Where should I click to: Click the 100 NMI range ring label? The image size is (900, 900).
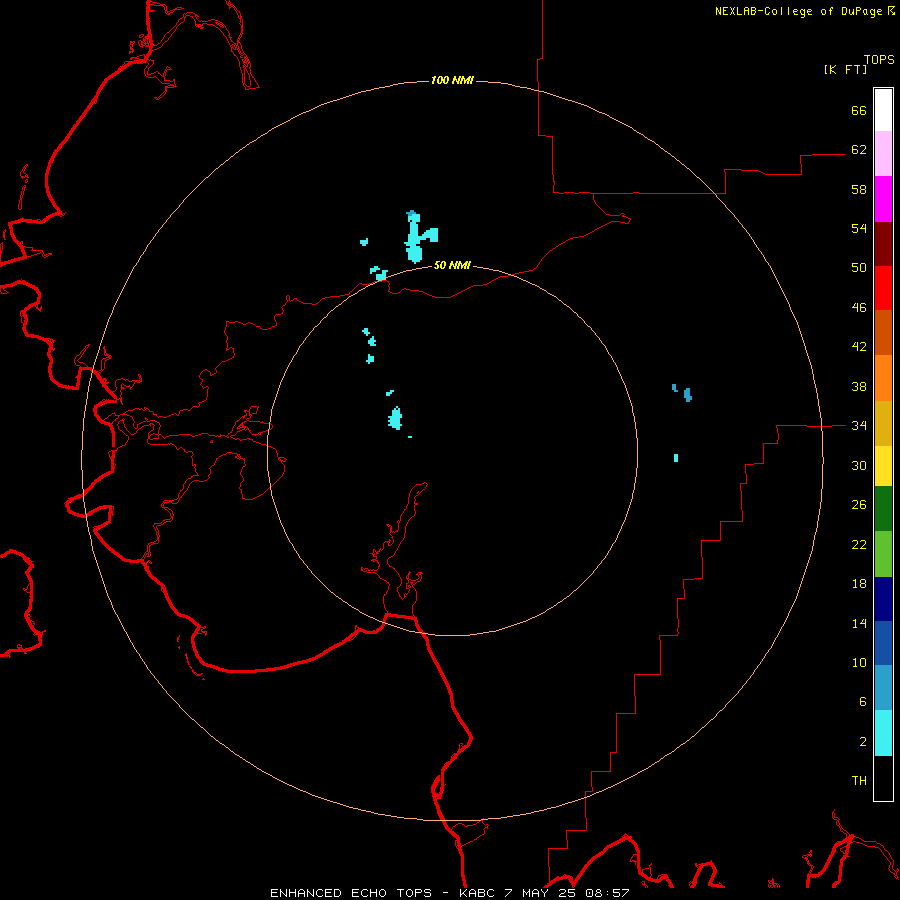(x=452, y=80)
